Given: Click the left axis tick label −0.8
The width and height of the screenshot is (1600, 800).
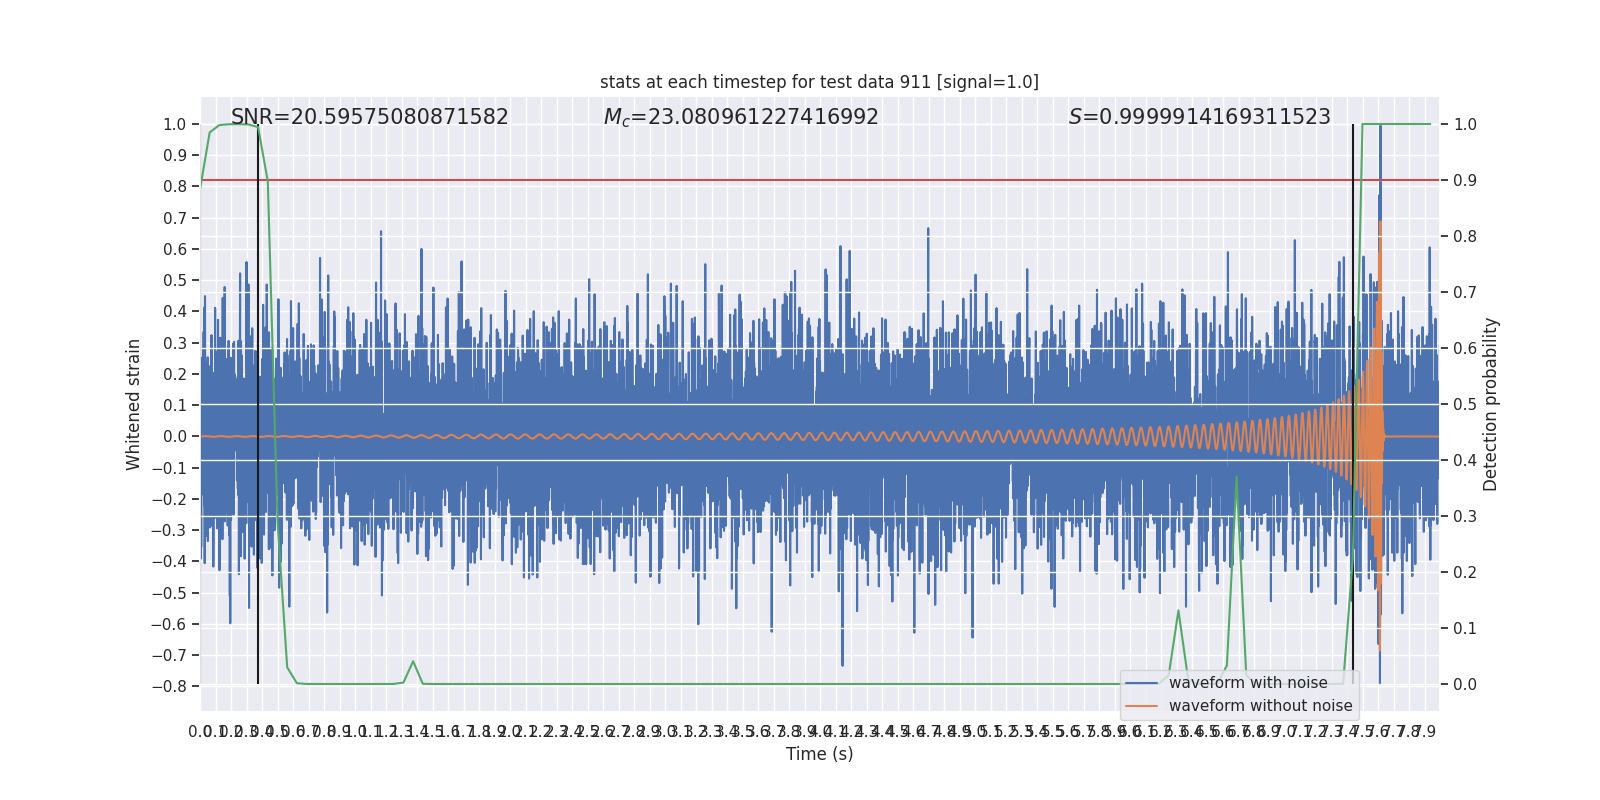Looking at the screenshot, I should [x=170, y=687].
